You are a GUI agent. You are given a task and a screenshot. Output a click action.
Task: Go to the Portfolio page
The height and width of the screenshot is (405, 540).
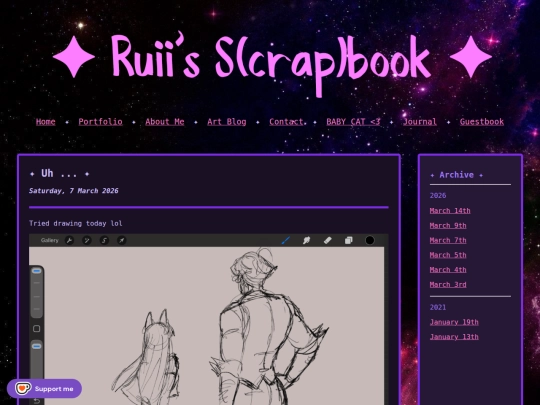(100, 122)
